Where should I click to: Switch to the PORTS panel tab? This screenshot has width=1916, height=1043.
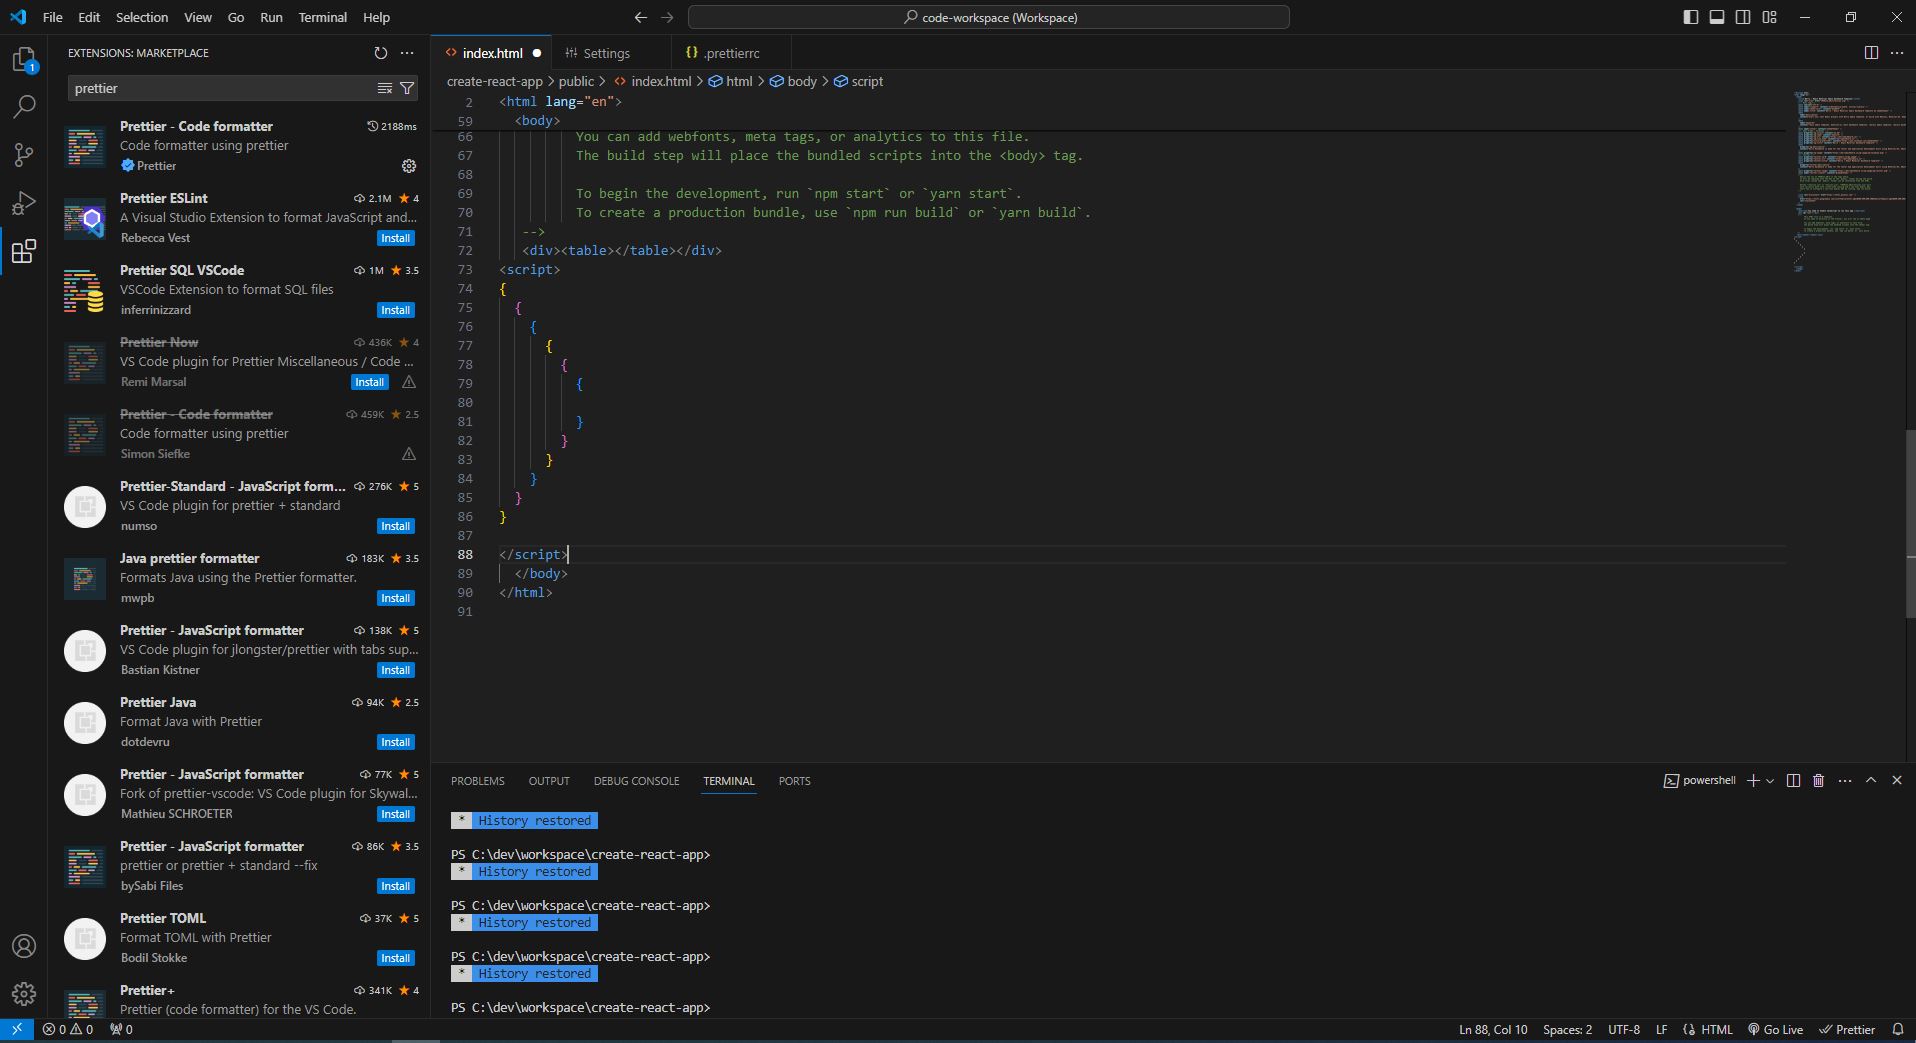click(794, 781)
